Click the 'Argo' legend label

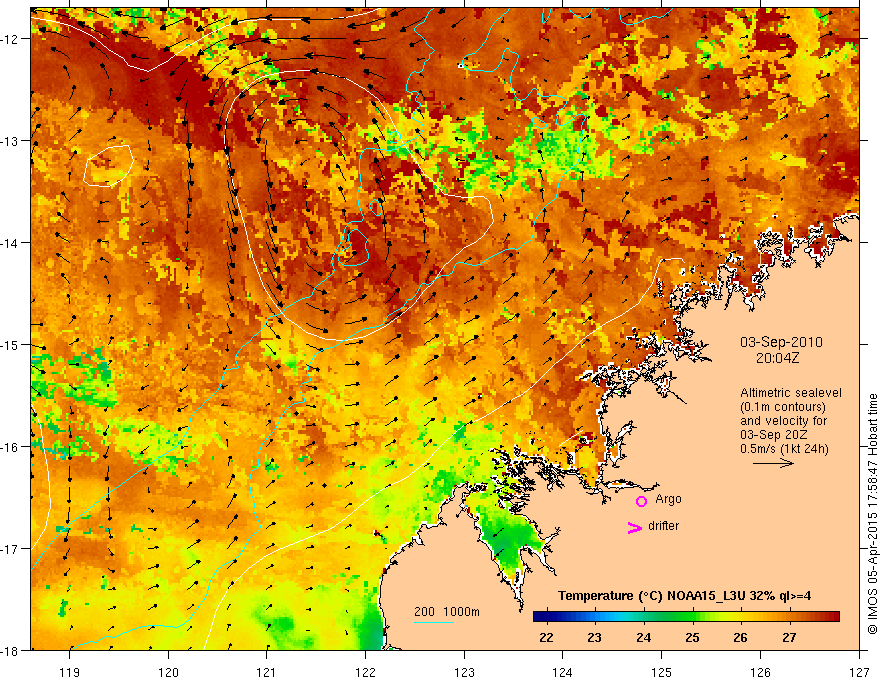[668, 499]
